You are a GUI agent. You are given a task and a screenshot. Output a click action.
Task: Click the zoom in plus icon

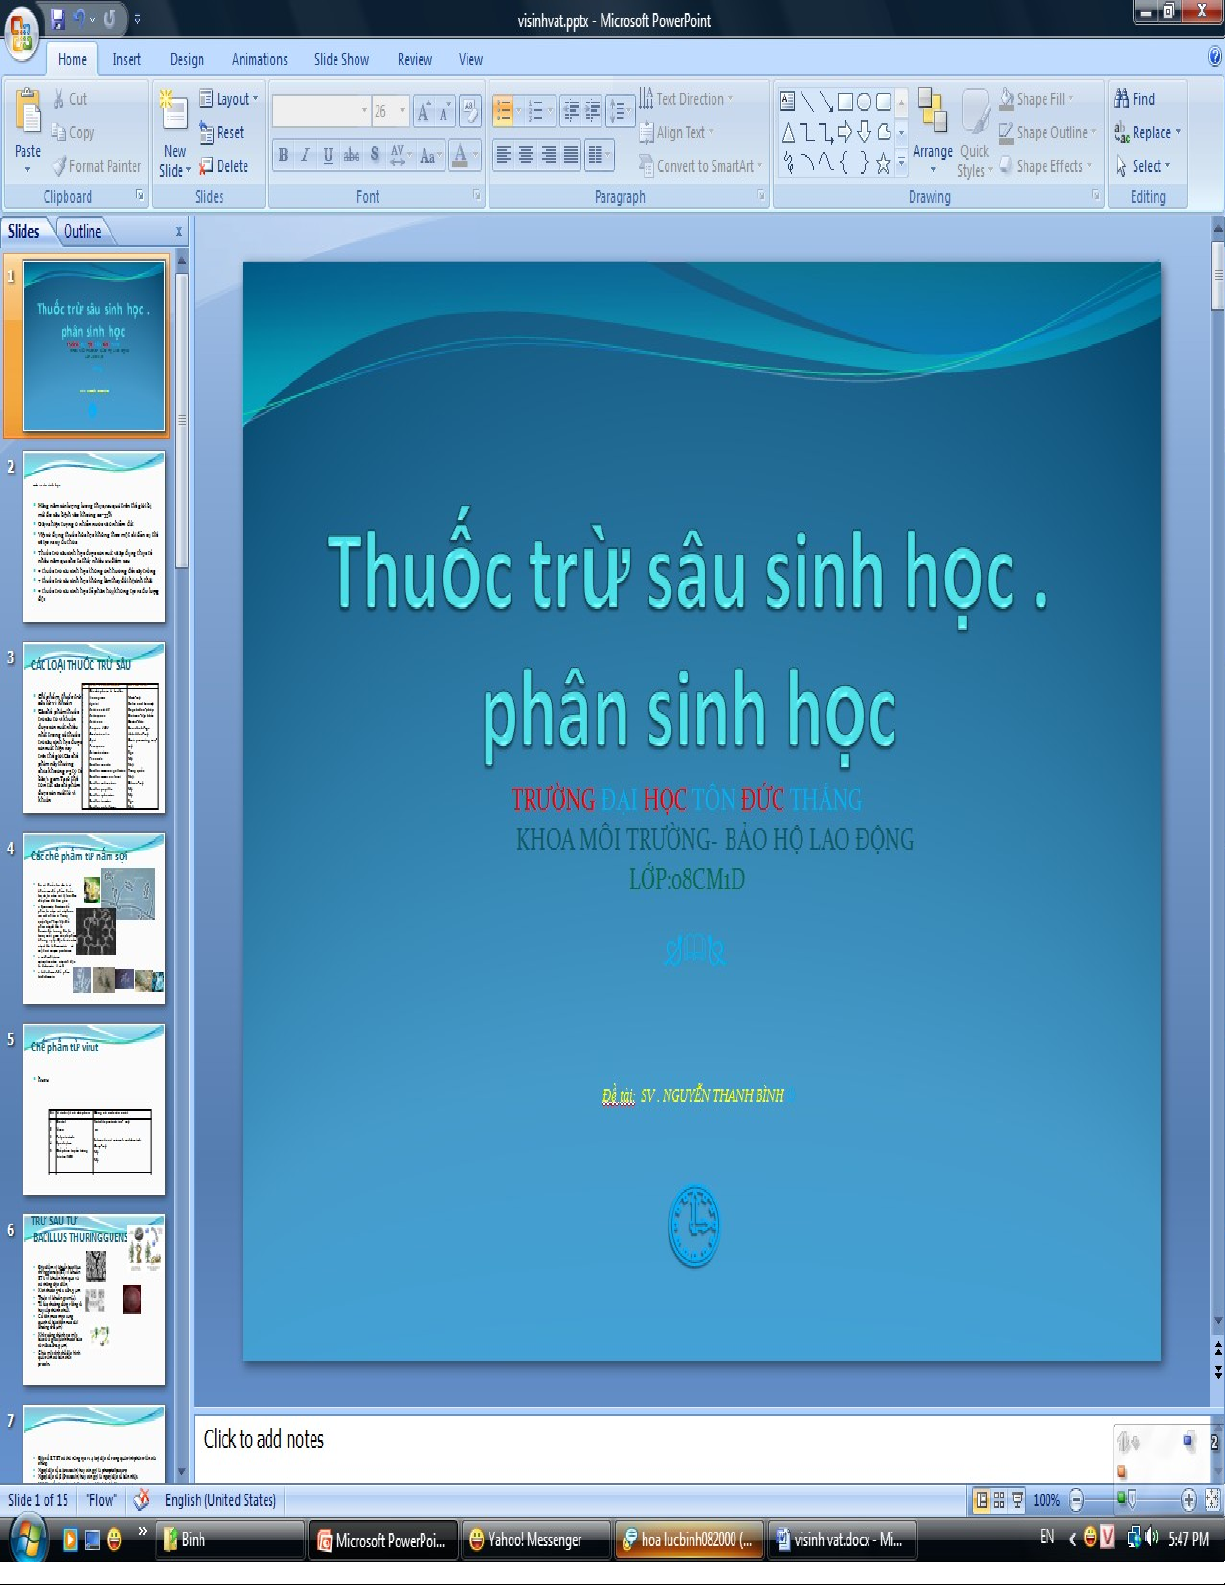pos(1188,1500)
